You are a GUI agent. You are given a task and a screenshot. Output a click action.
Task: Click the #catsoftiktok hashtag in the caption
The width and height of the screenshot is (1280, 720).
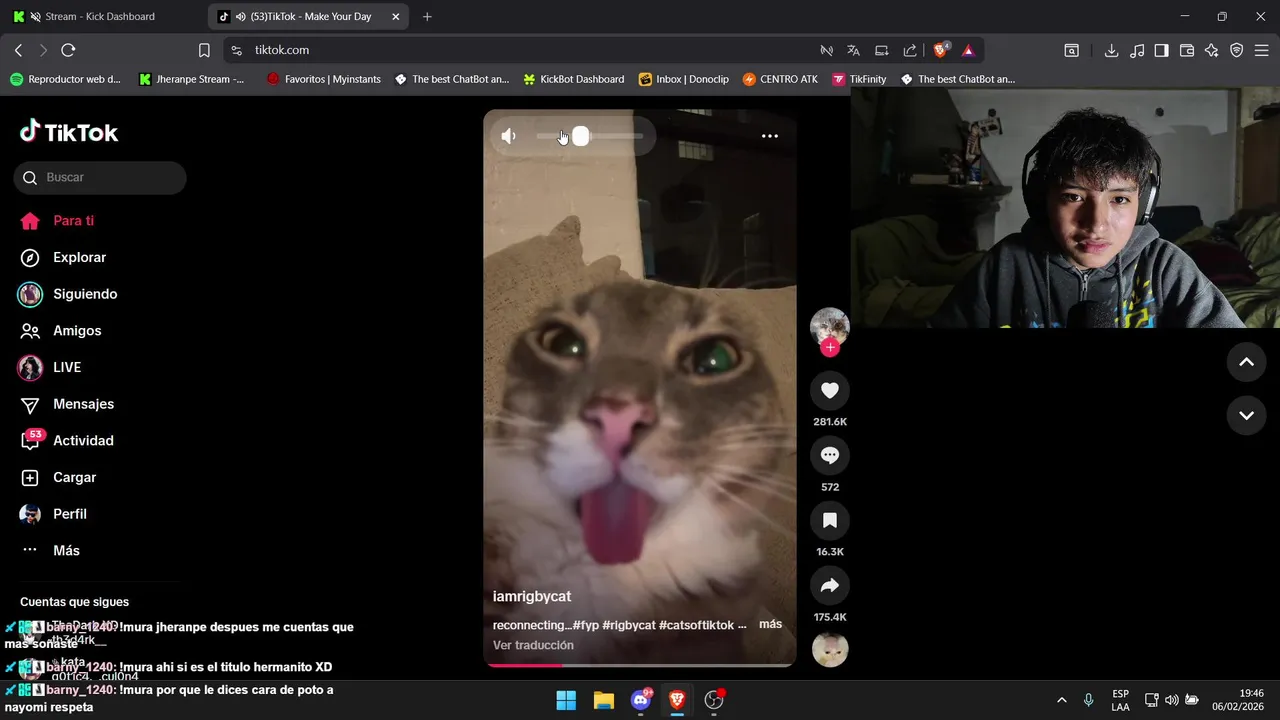tap(697, 625)
